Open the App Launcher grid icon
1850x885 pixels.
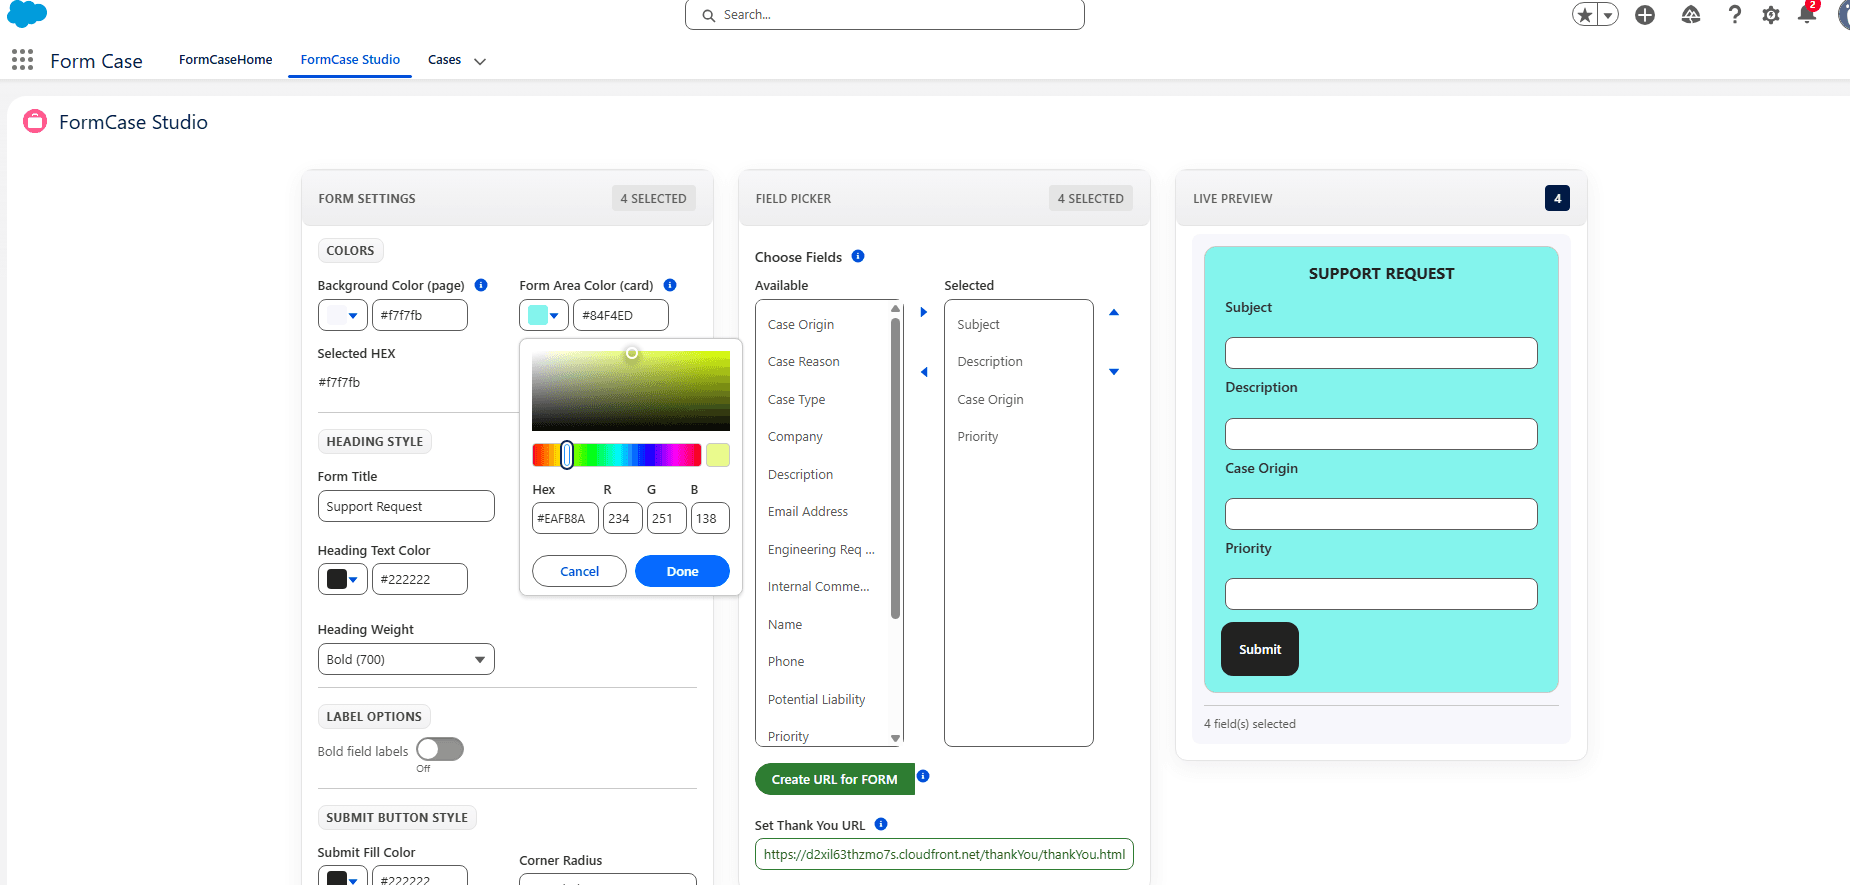click(x=22, y=60)
